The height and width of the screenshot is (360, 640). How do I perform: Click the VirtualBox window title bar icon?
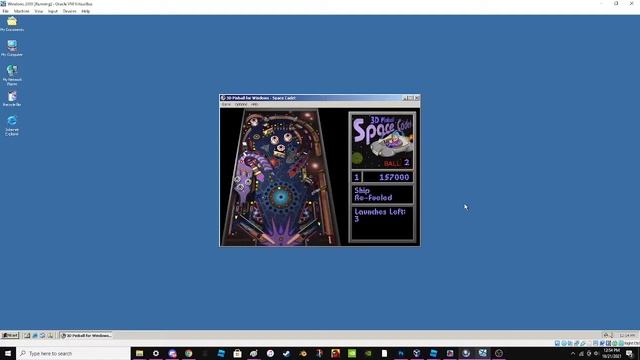[x=3, y=4]
